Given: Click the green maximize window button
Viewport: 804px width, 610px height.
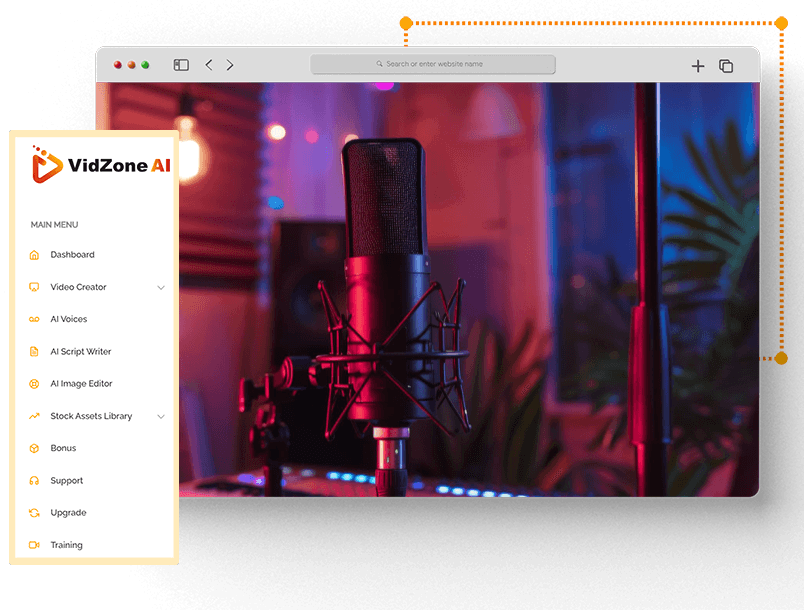Looking at the screenshot, I should coord(146,65).
